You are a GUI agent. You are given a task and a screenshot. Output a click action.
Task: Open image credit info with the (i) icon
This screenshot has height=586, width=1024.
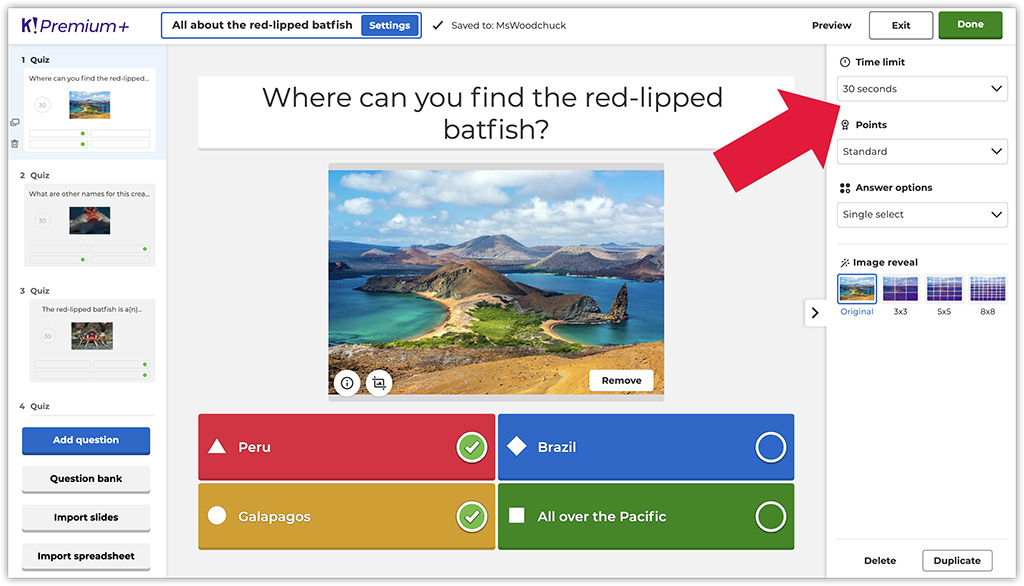[346, 382]
